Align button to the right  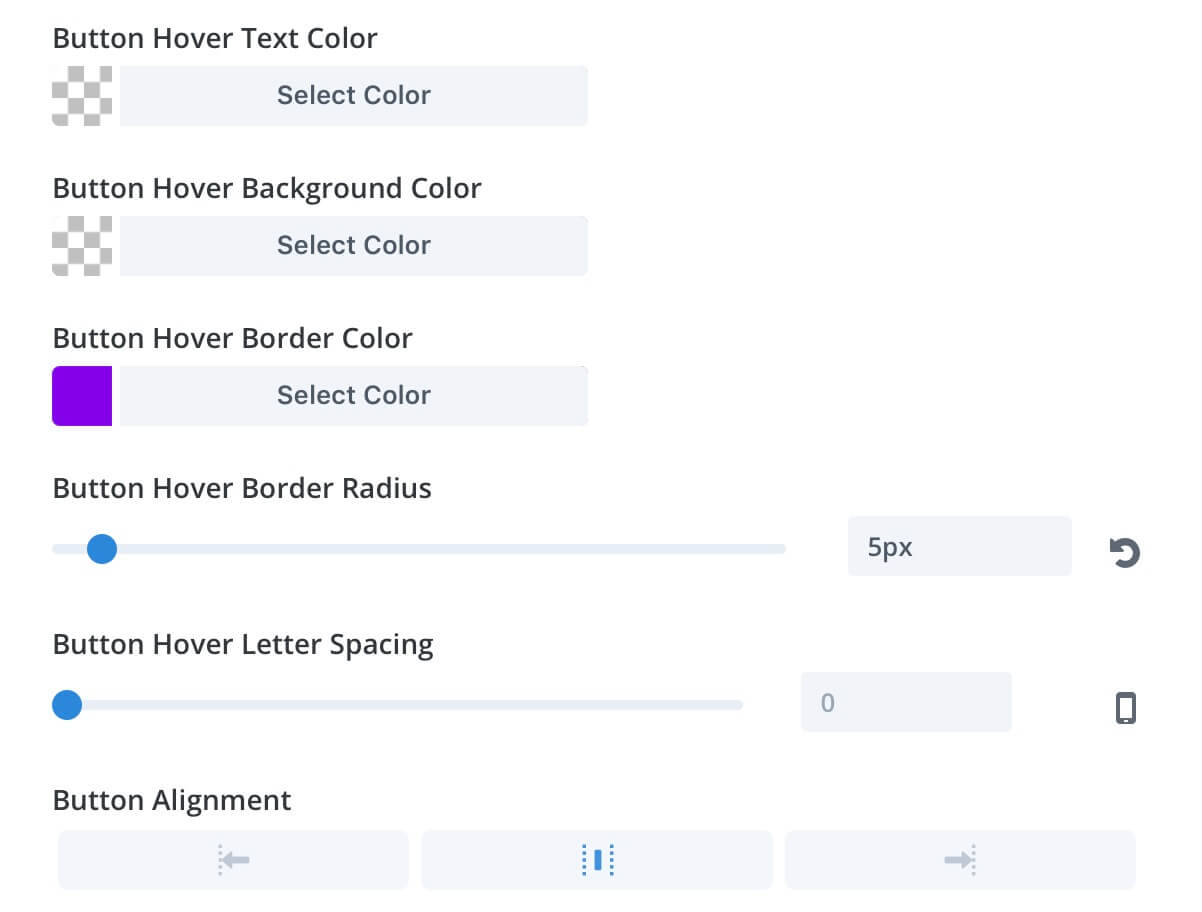point(960,859)
